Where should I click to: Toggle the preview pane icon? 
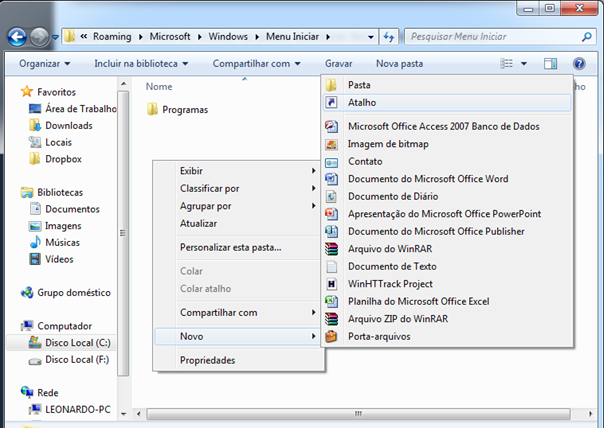tap(550, 64)
